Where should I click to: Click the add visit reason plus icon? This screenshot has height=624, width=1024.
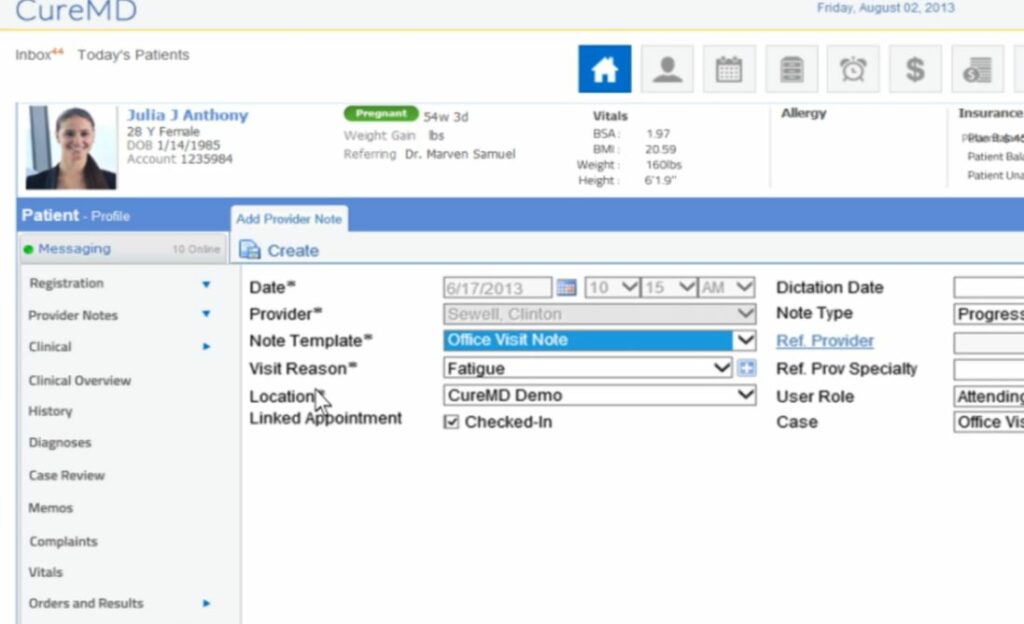click(746, 368)
